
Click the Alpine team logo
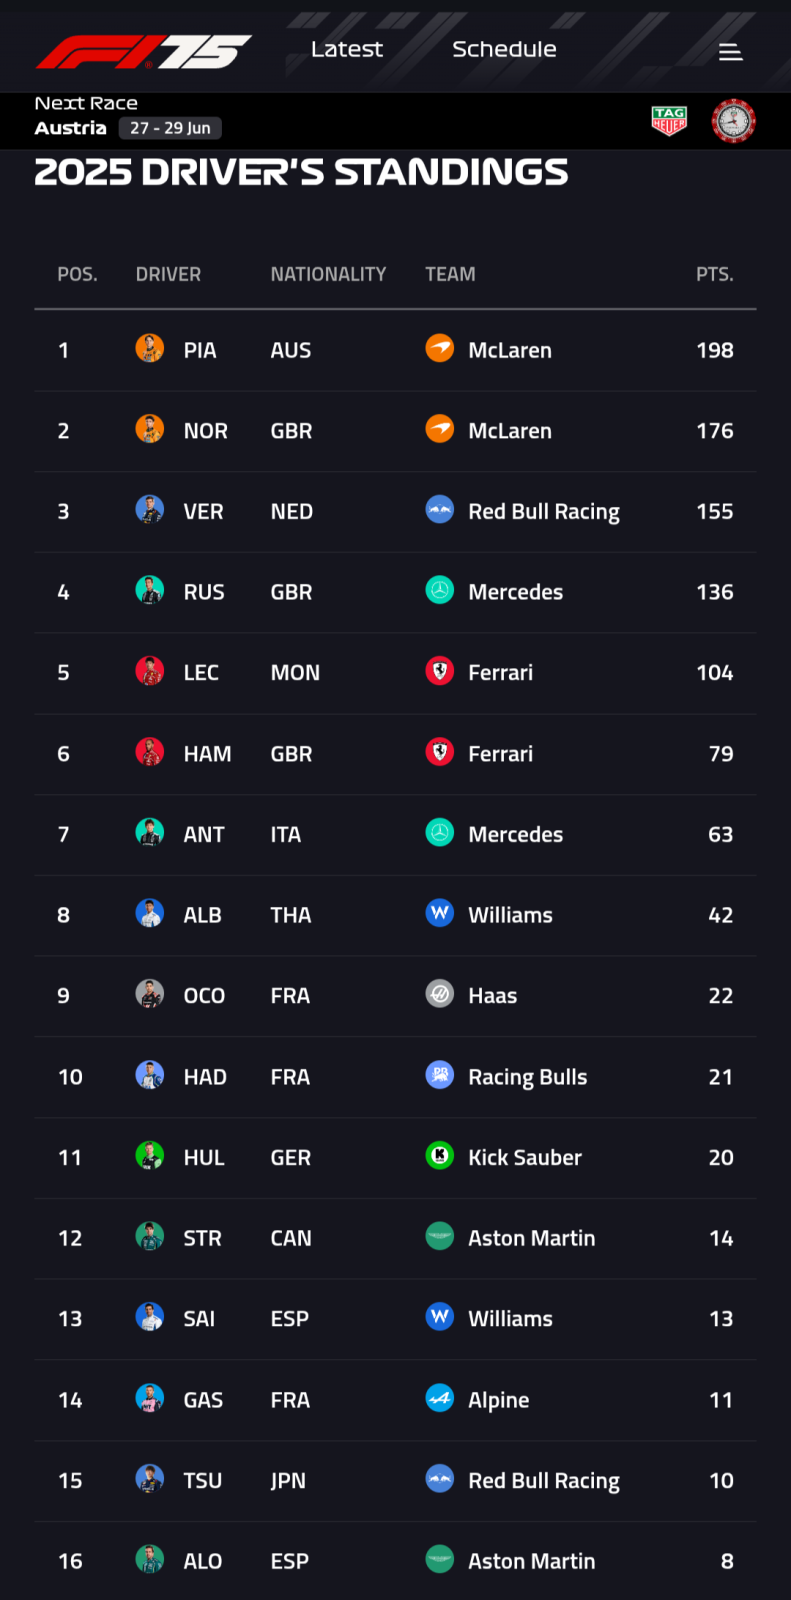tap(440, 1398)
